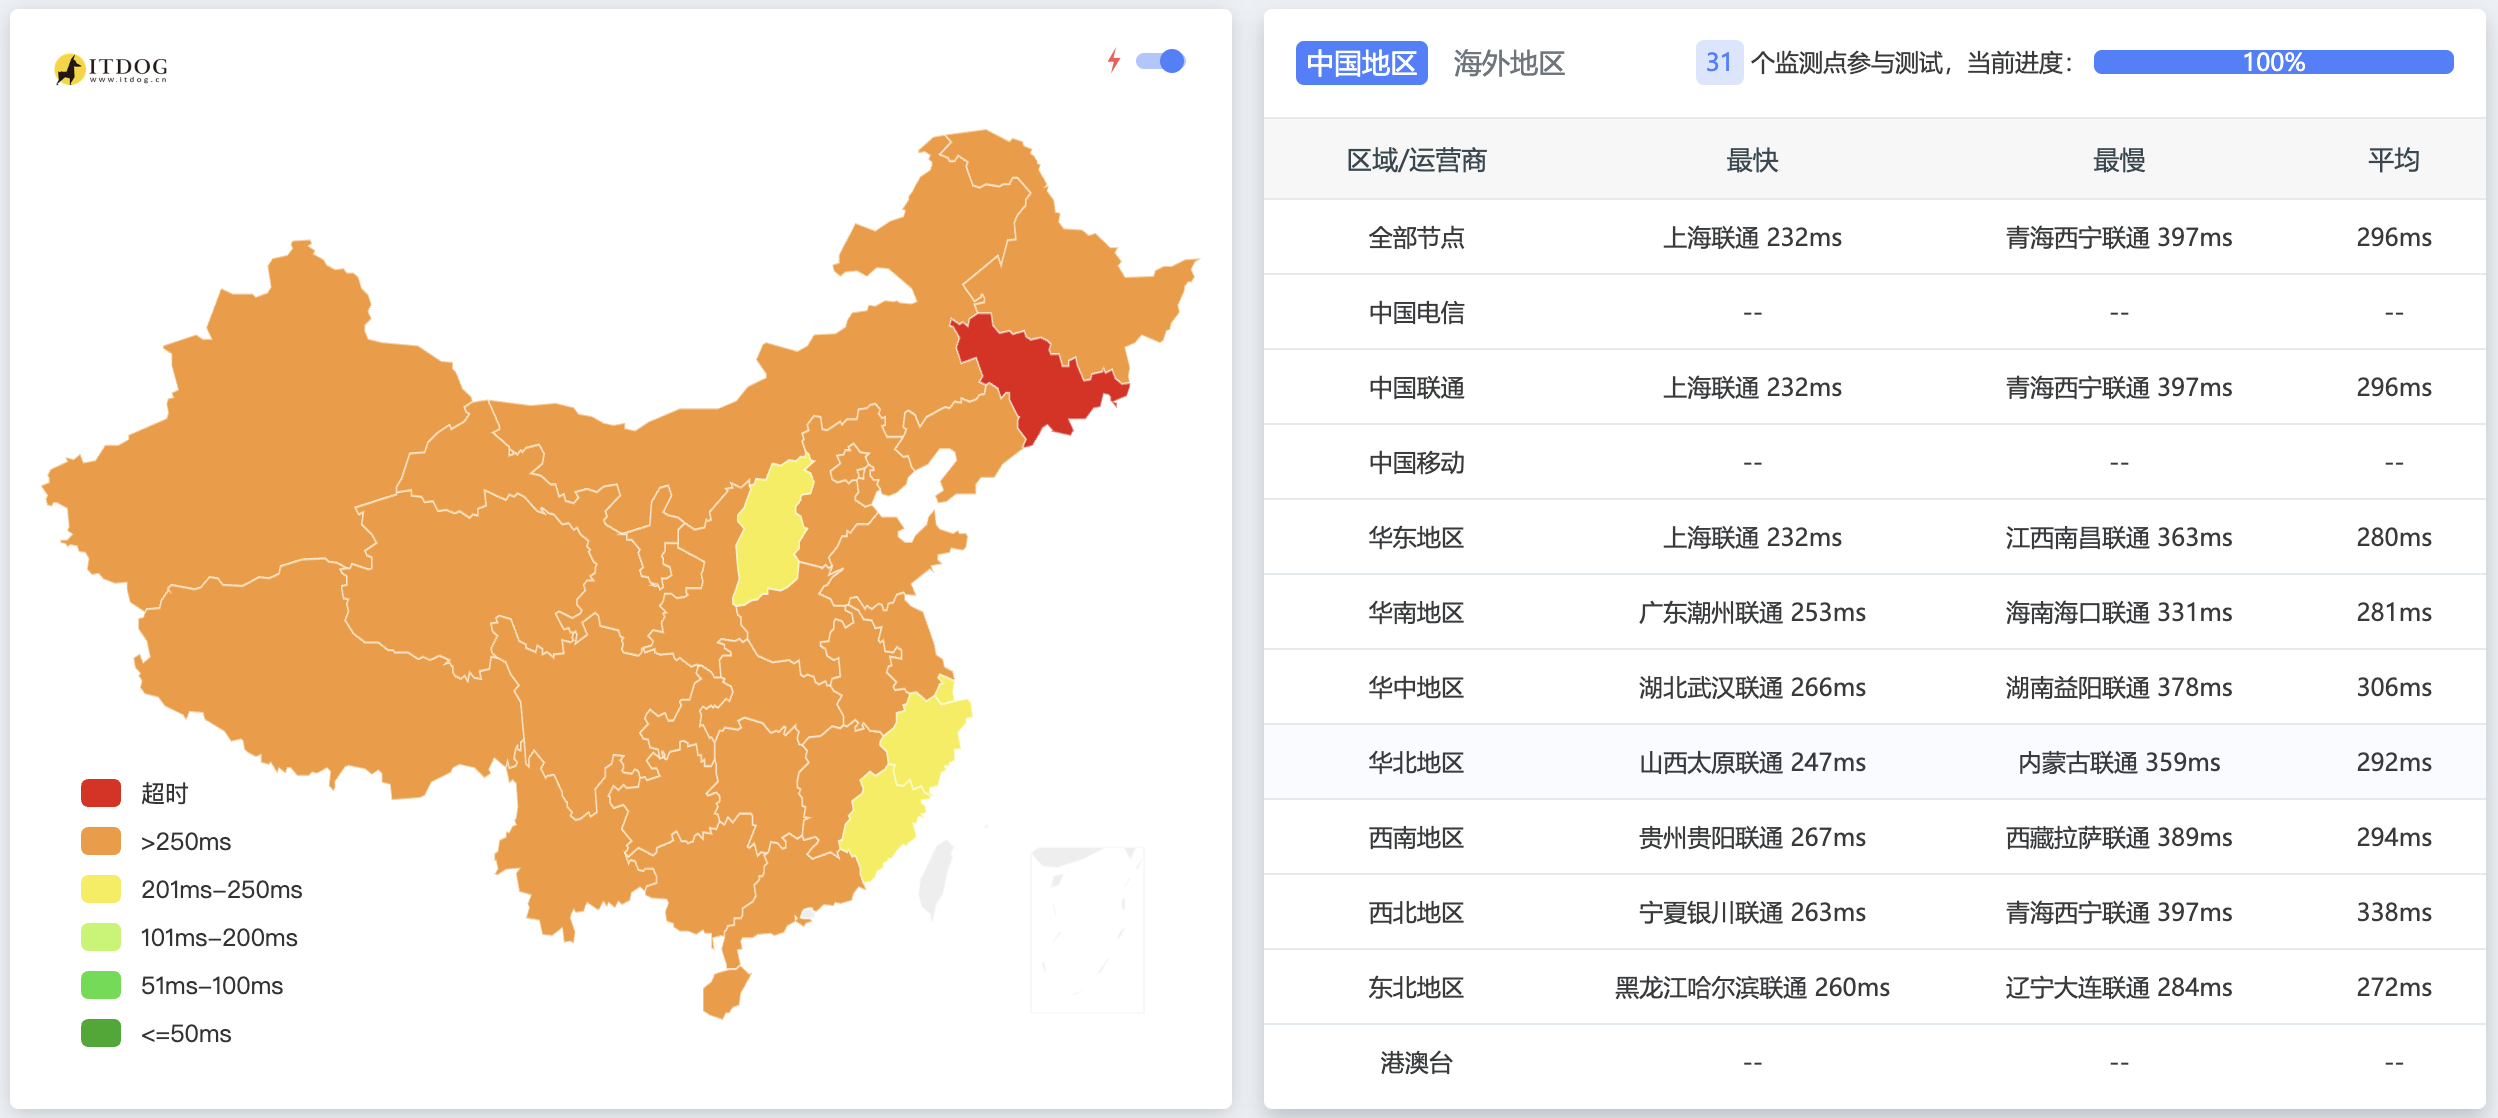Toggle the yellow 201ms–250ms legend item
This screenshot has height=1118, width=2498.
point(192,889)
